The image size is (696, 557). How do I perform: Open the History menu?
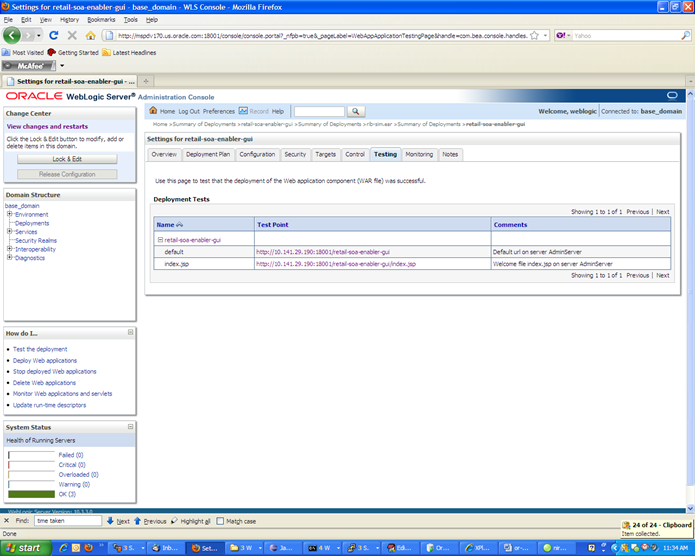click(x=69, y=20)
